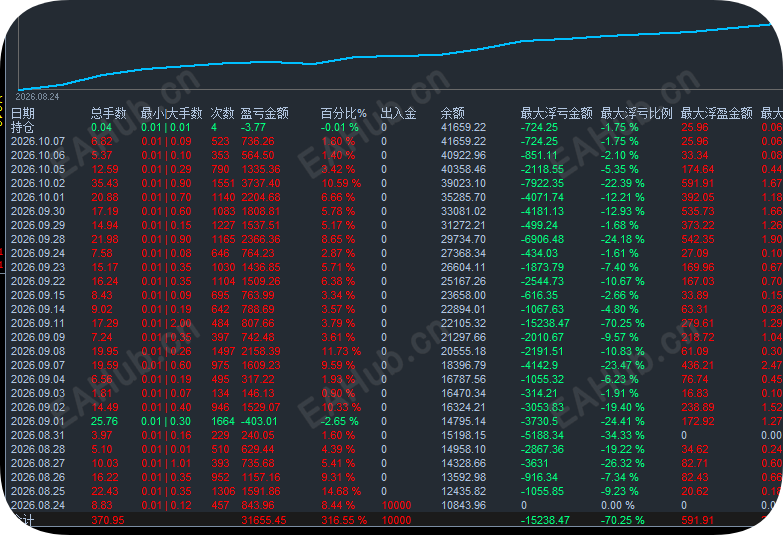Select the 2026.09.03 date row
783x535 pixels.
38,393
